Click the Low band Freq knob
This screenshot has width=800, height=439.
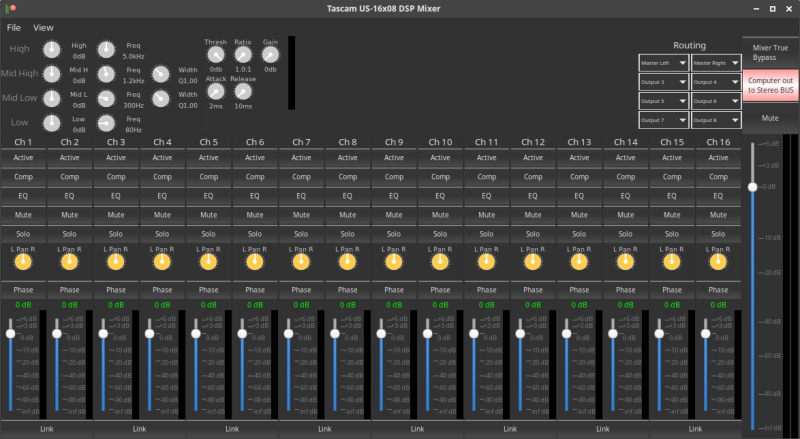pyautogui.click(x=106, y=123)
